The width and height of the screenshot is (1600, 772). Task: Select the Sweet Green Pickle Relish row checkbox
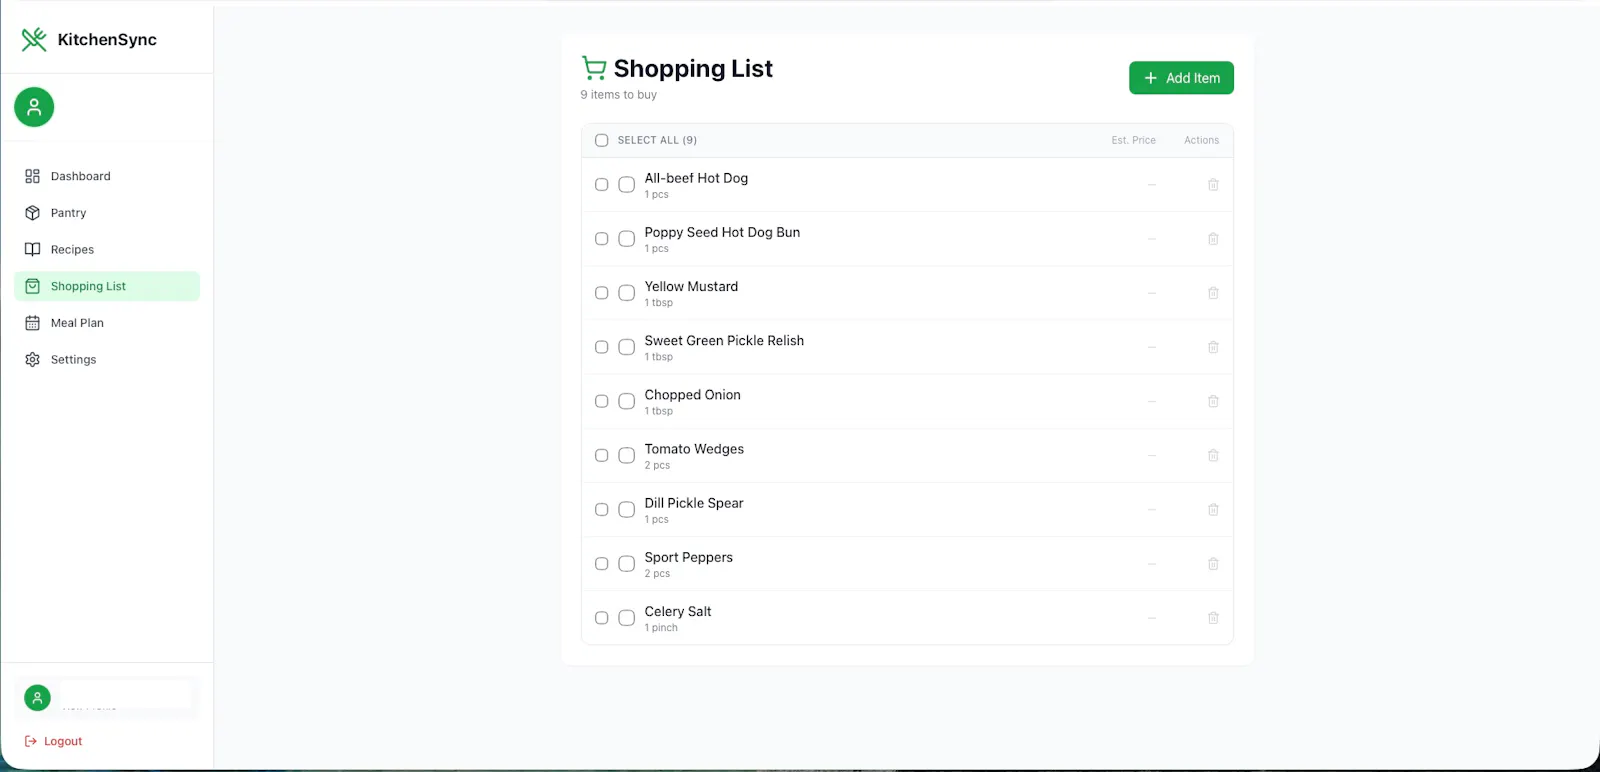[x=602, y=347]
